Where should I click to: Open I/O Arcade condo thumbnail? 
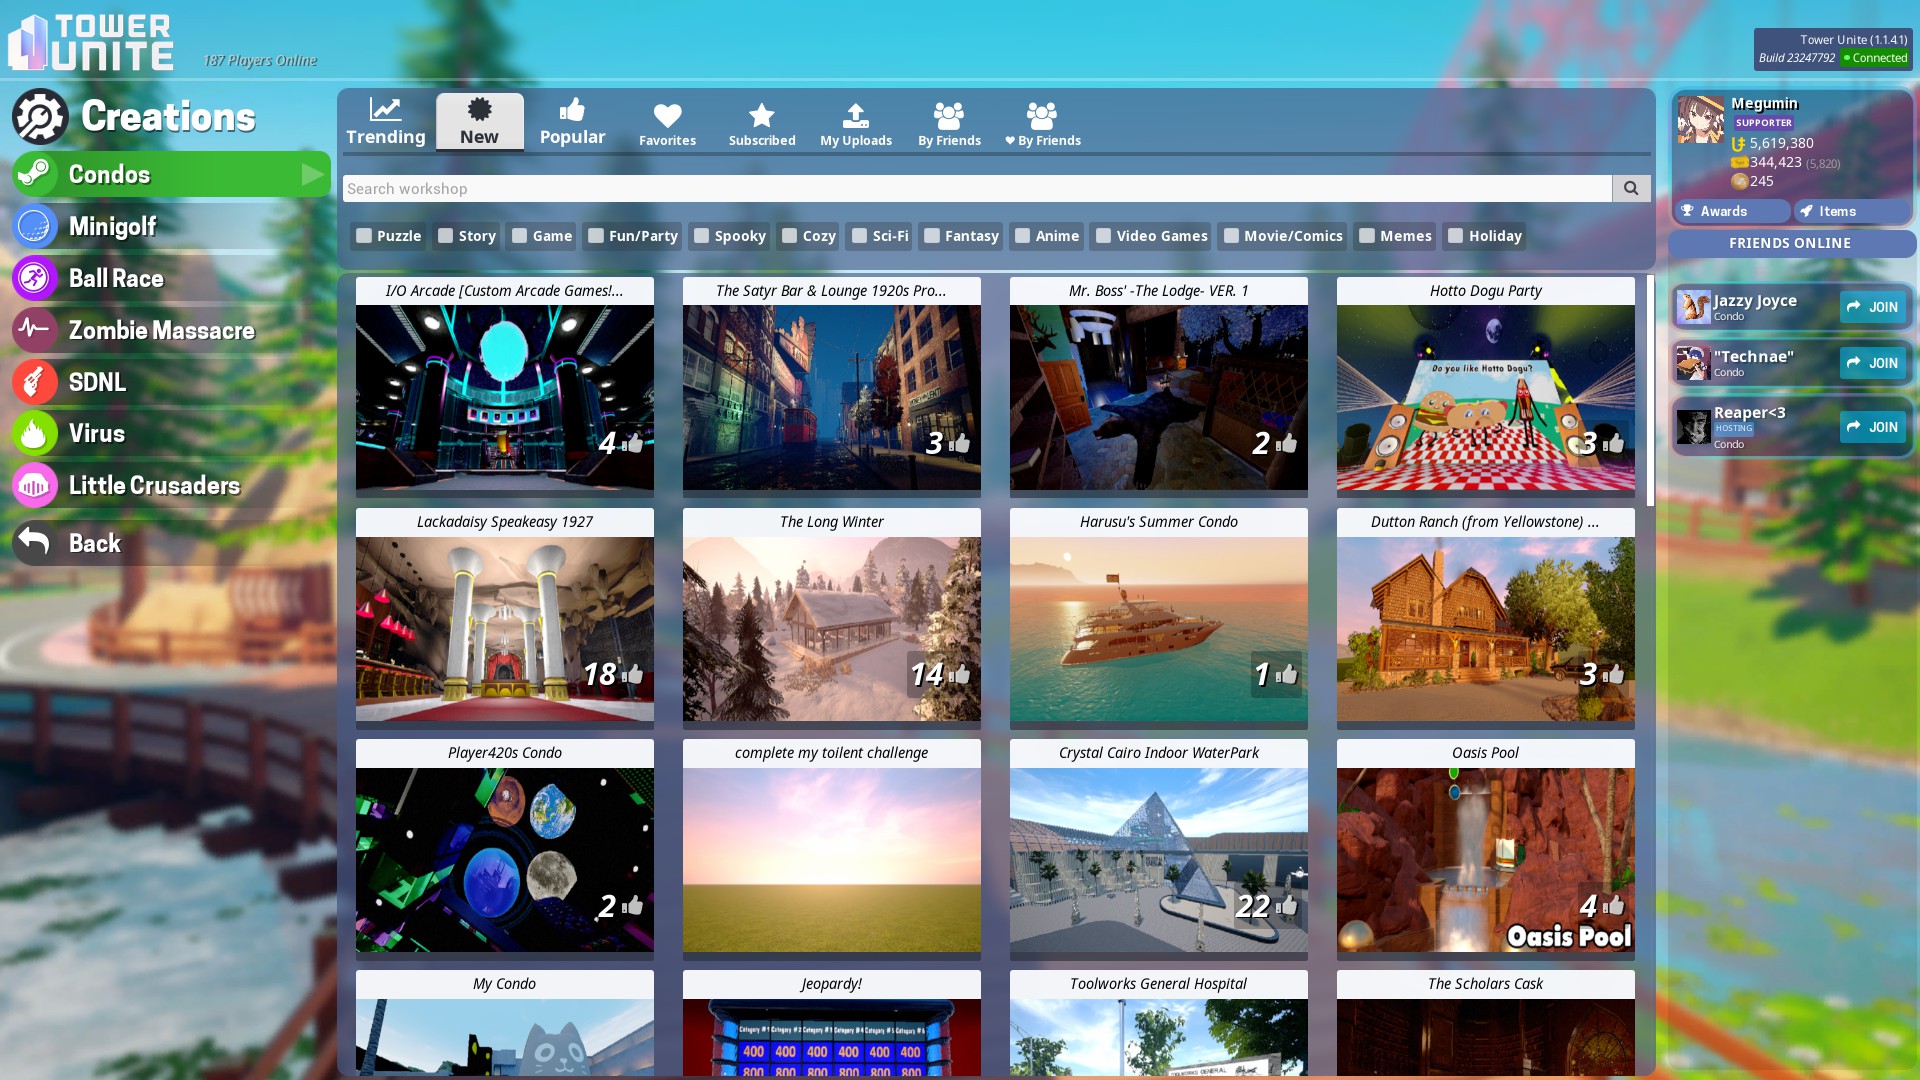(505, 398)
